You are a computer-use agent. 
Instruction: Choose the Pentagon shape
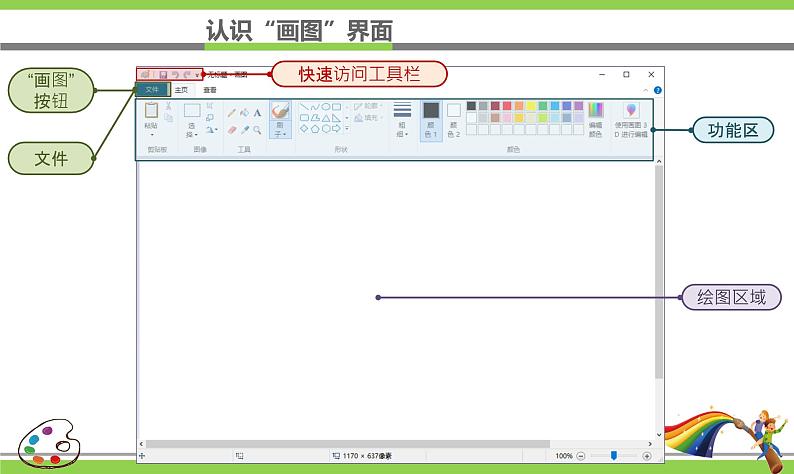(315, 129)
